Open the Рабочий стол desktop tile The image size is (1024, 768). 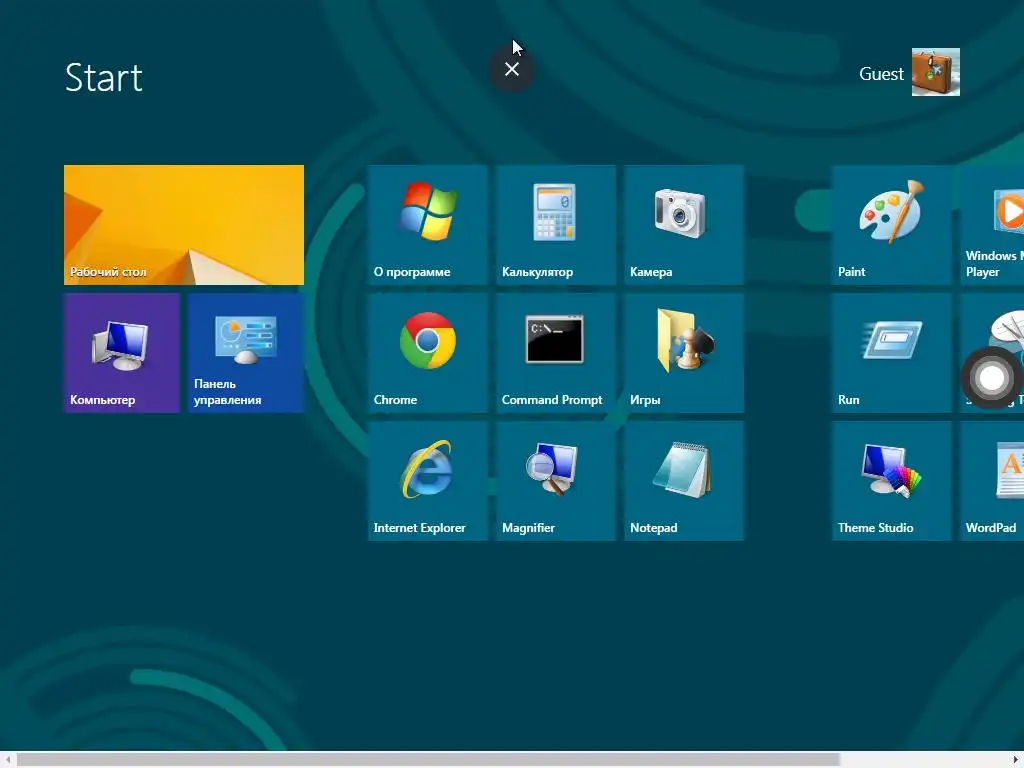[184, 225]
